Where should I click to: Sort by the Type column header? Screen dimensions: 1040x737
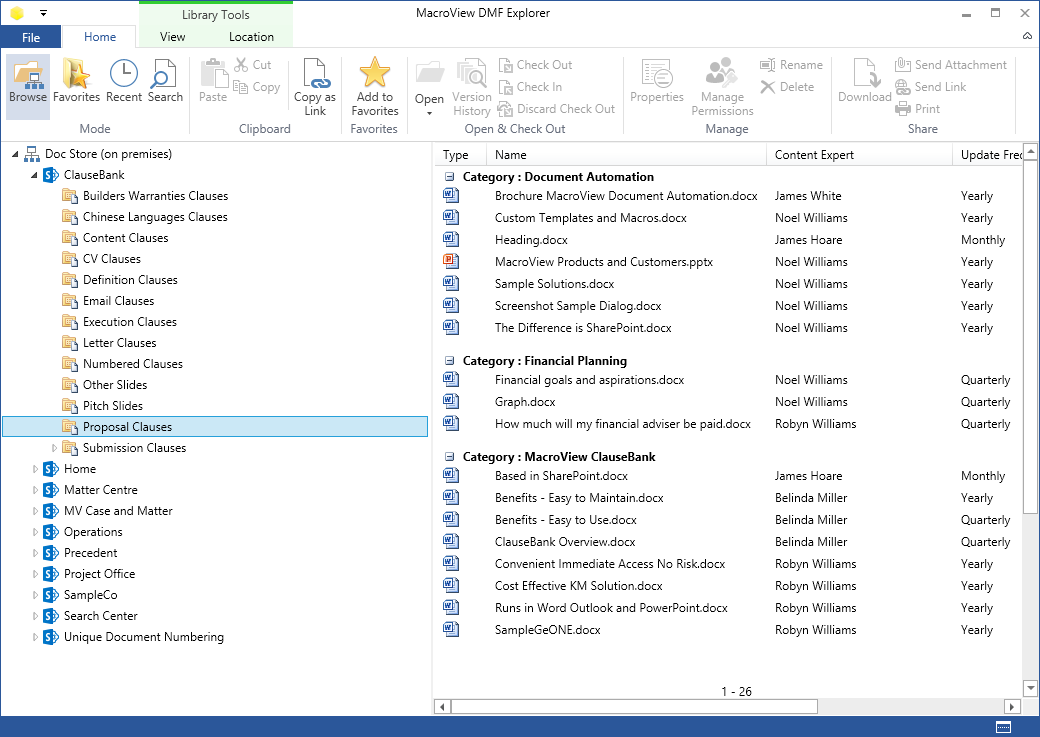click(461, 155)
